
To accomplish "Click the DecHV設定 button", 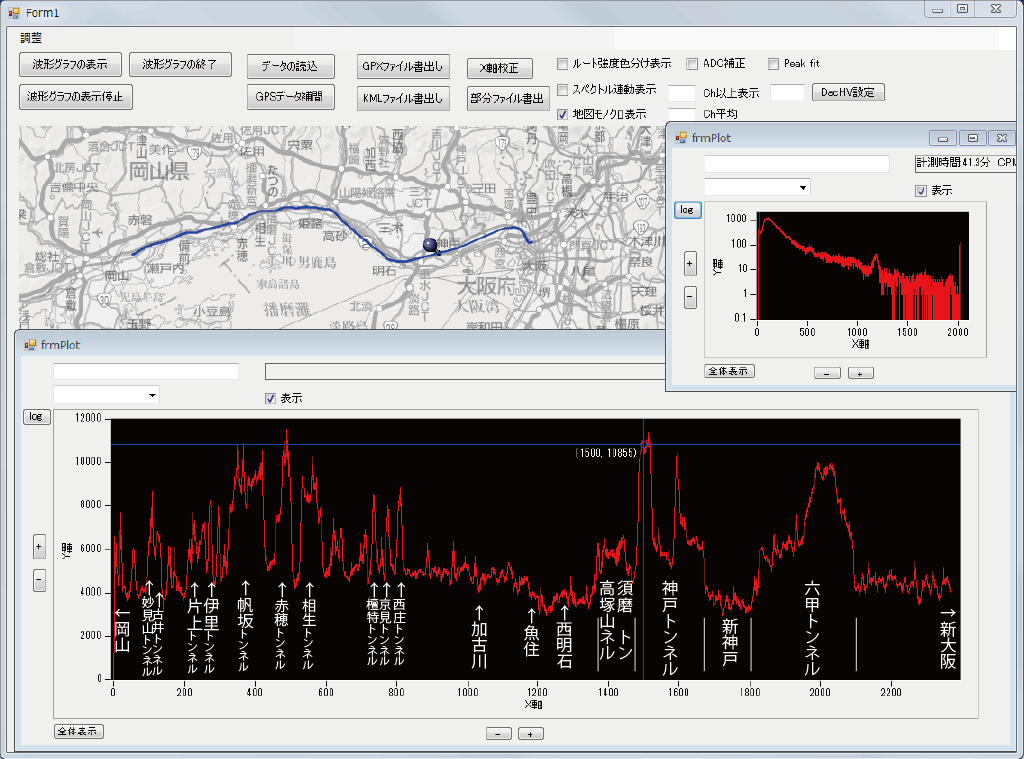I will 848,92.
